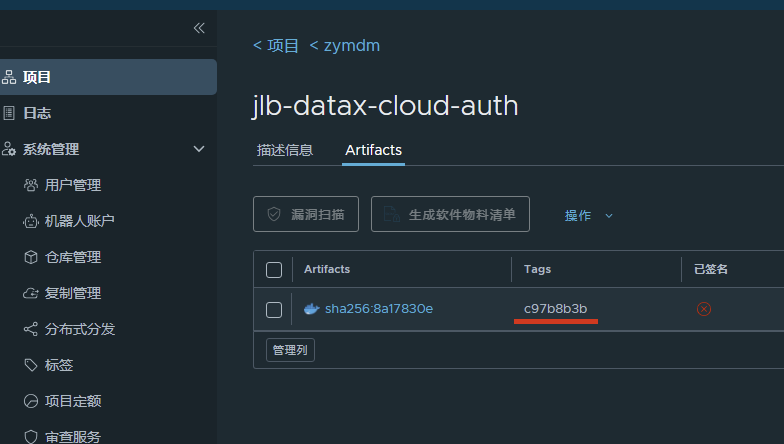
Task: Click the Labels (标签) tag icon
Action: point(30,365)
